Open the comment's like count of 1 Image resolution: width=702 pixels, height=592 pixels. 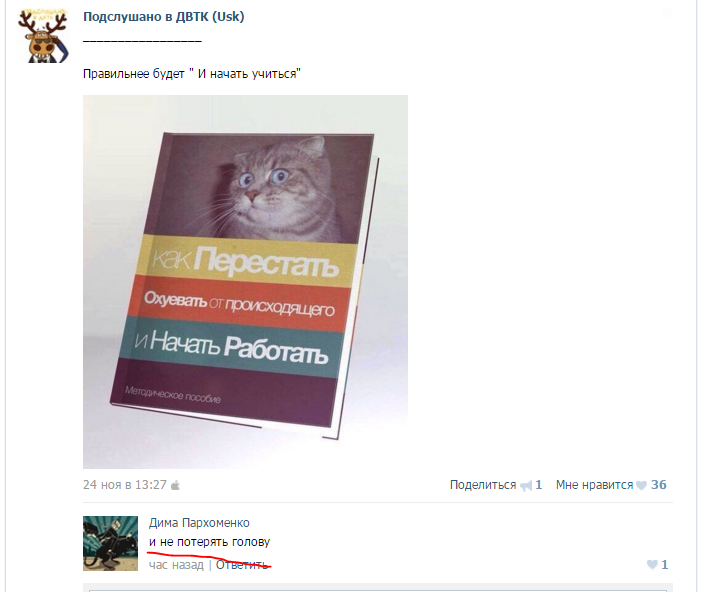click(664, 565)
